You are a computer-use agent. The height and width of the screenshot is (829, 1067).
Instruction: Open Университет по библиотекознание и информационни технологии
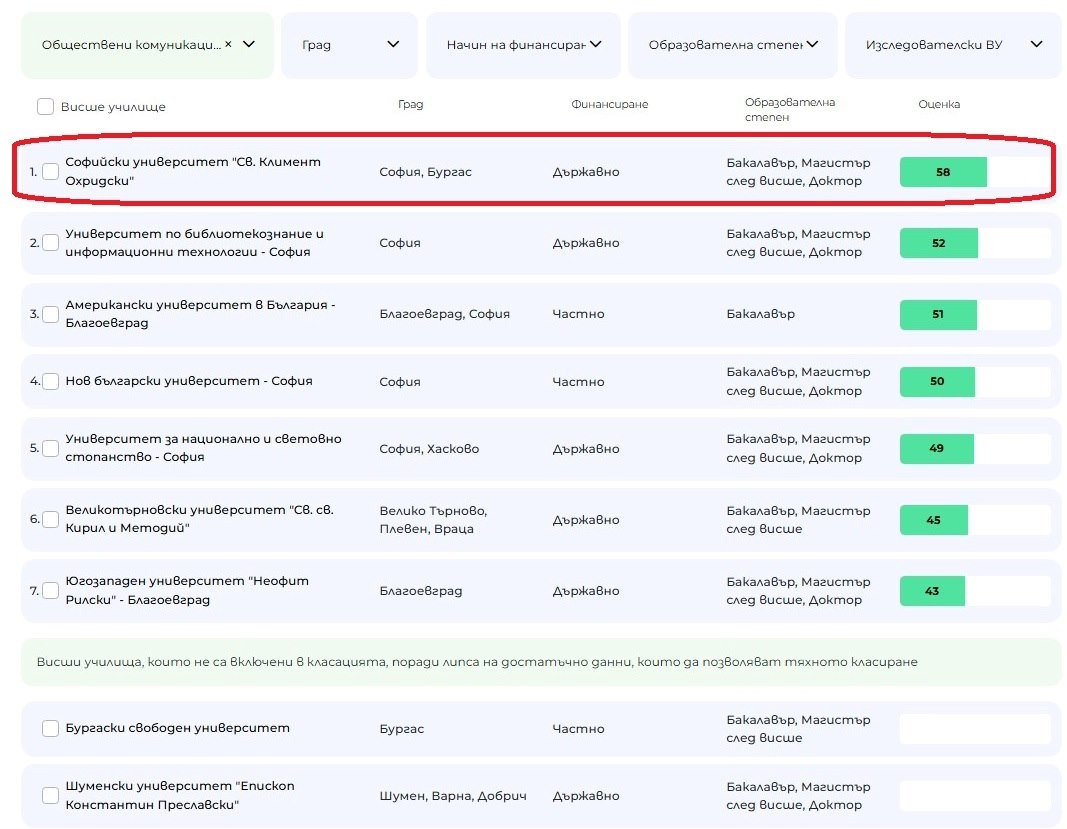[194, 243]
